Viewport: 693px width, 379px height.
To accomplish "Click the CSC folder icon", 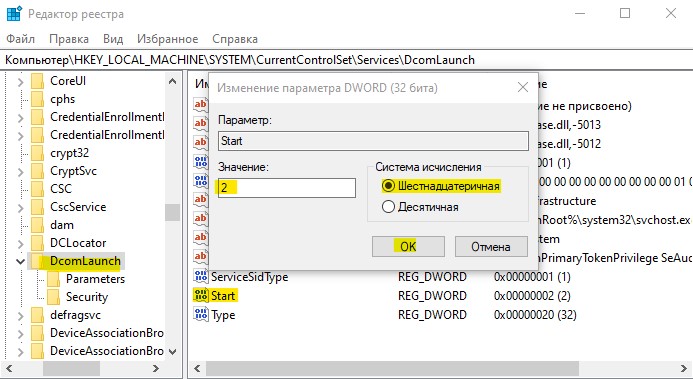I will 38,189.
